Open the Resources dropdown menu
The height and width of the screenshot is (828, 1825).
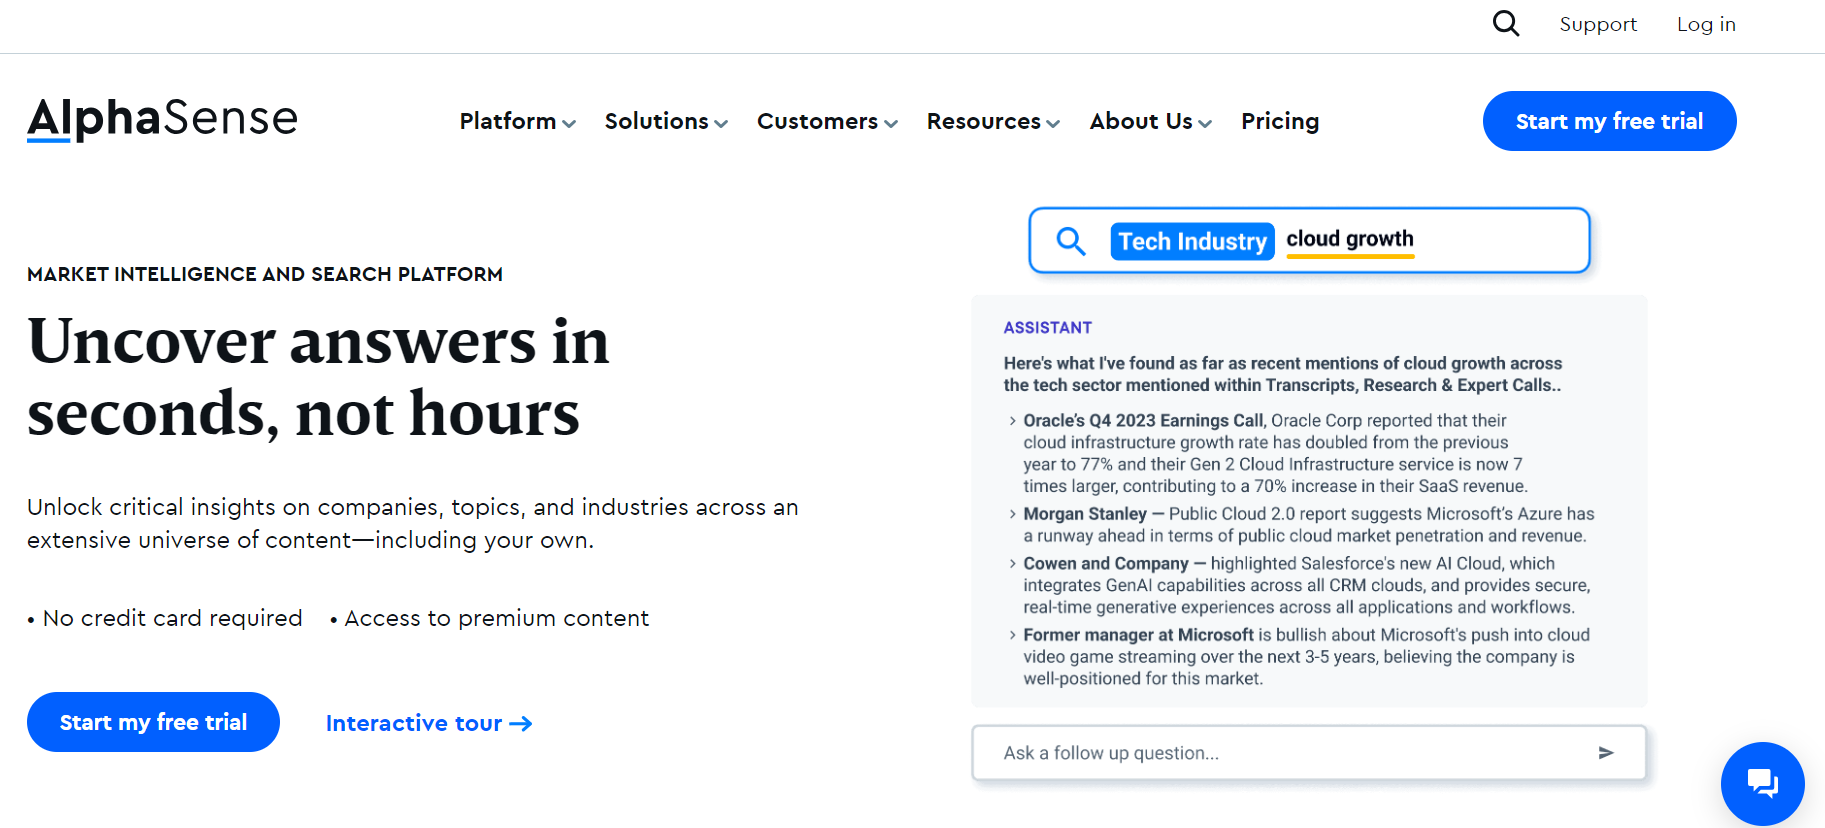coord(993,121)
